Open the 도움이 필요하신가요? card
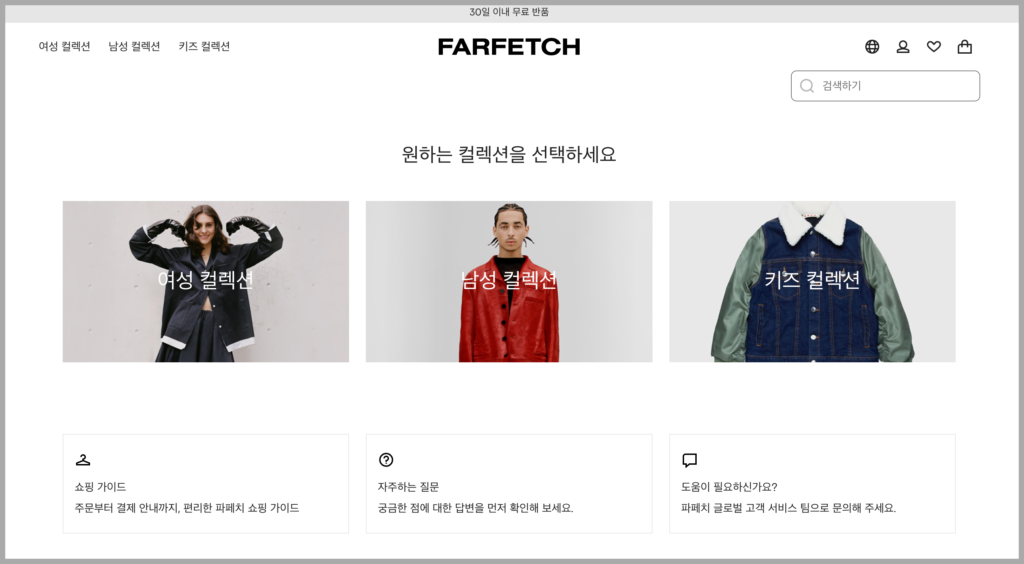The height and width of the screenshot is (564, 1024). pyautogui.click(x=812, y=484)
